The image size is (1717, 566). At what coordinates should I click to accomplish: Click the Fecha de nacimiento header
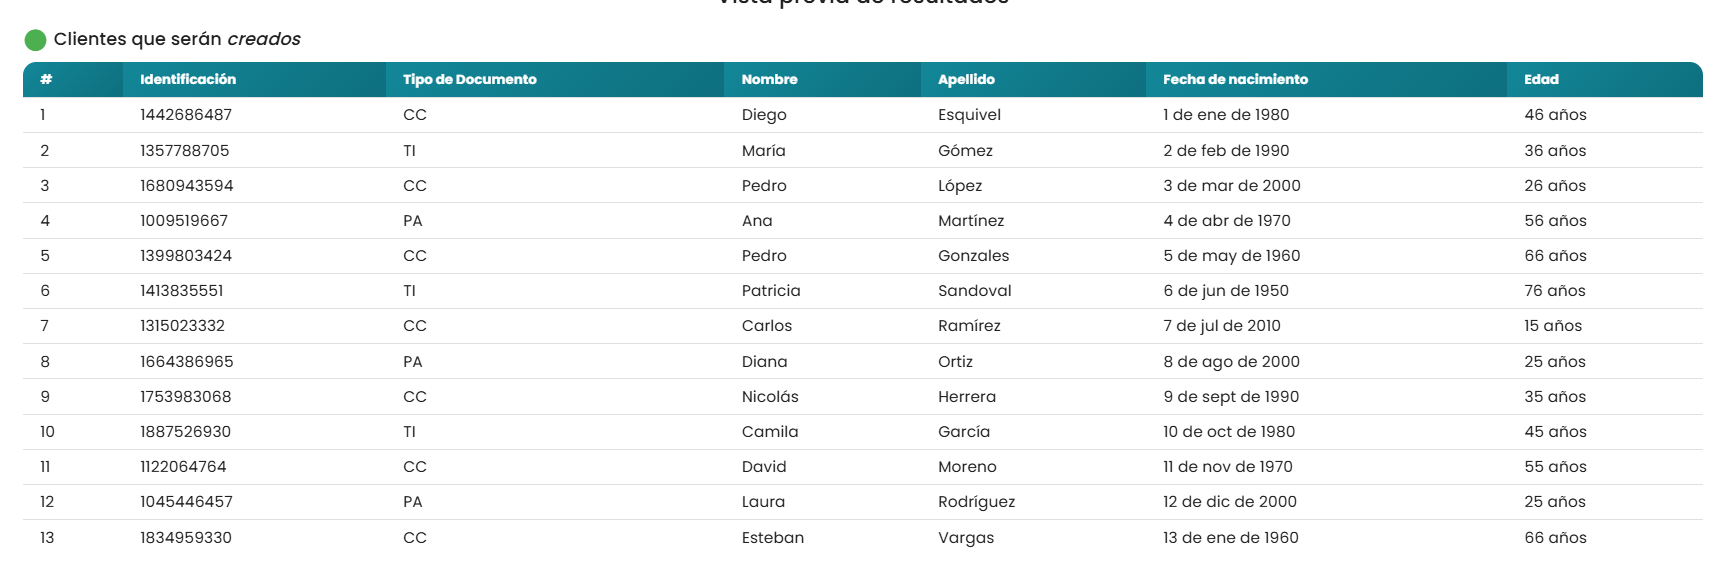pyautogui.click(x=1235, y=79)
